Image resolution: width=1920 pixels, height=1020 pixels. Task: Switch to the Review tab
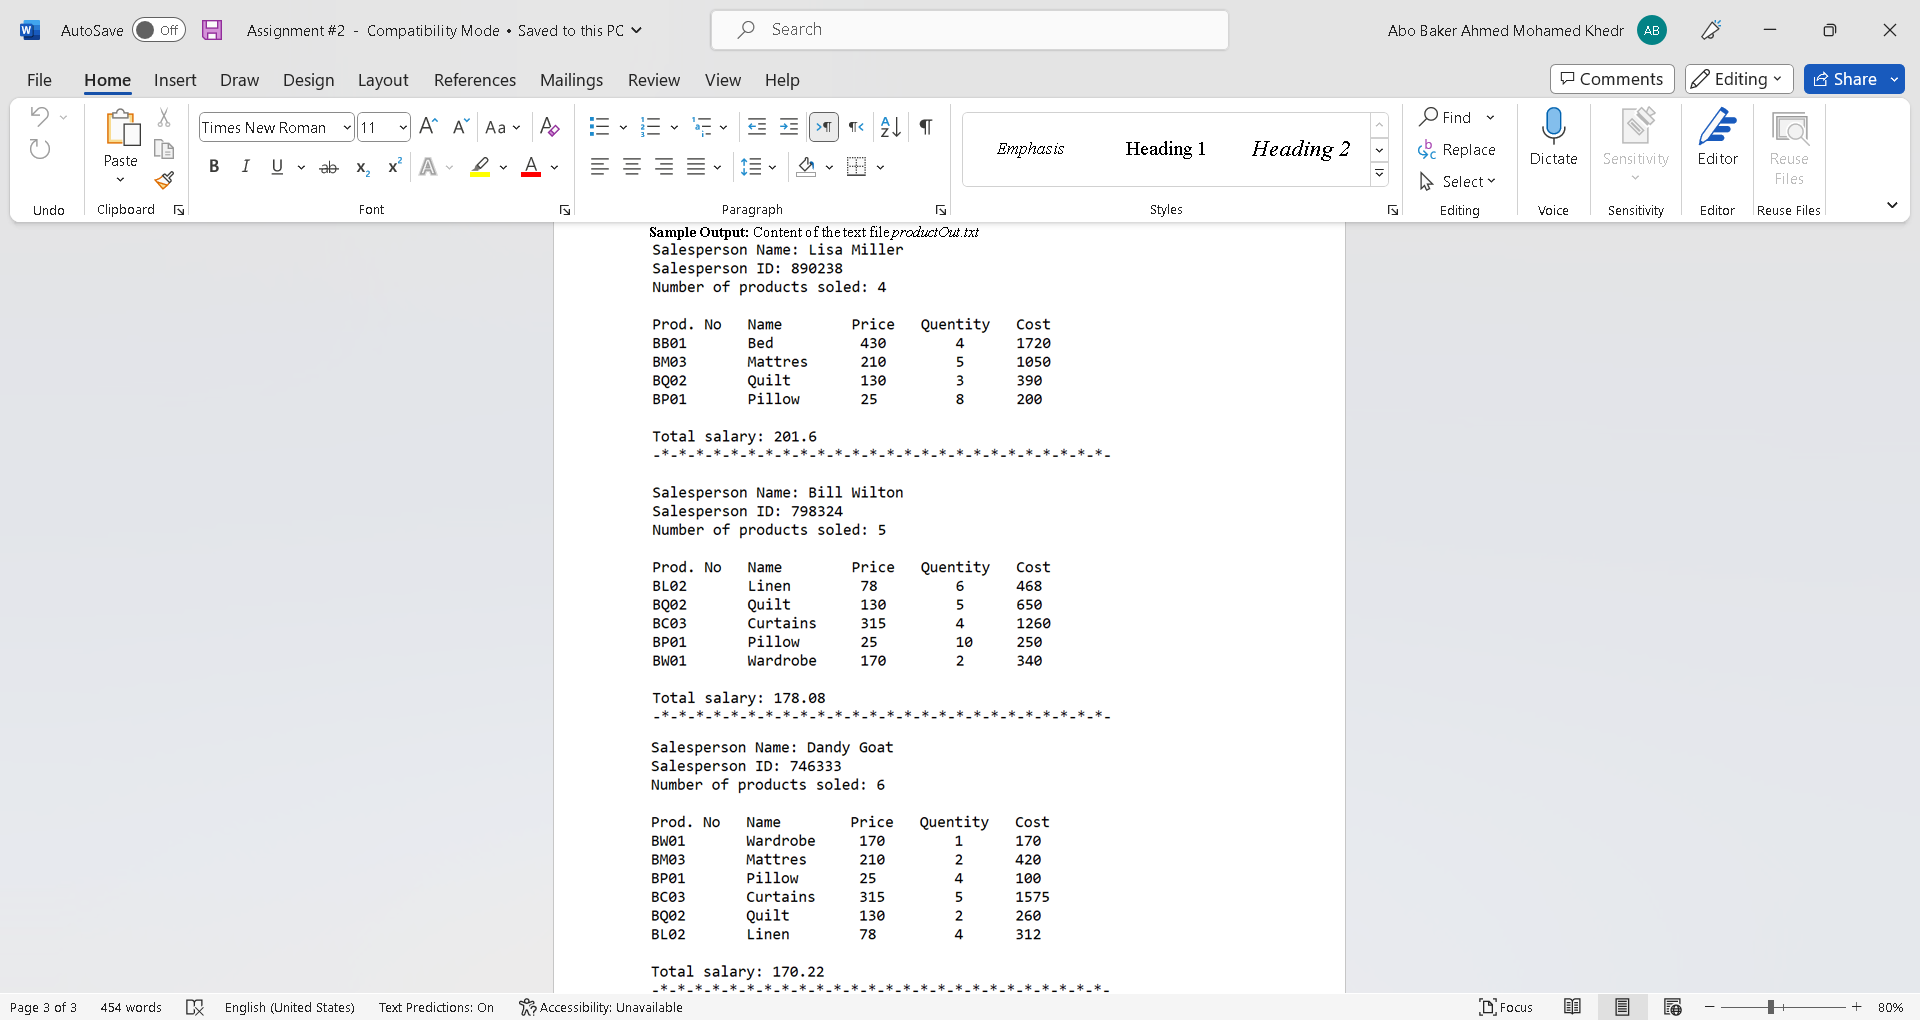pos(654,80)
